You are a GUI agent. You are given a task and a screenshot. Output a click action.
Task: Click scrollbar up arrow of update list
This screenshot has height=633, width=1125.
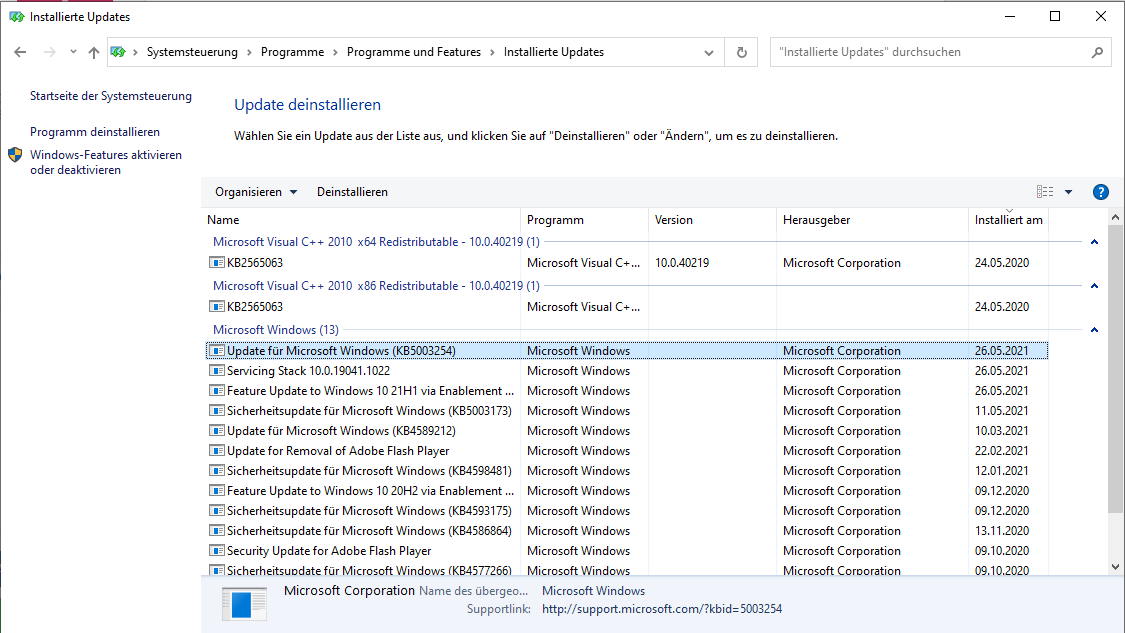[x=1115, y=217]
